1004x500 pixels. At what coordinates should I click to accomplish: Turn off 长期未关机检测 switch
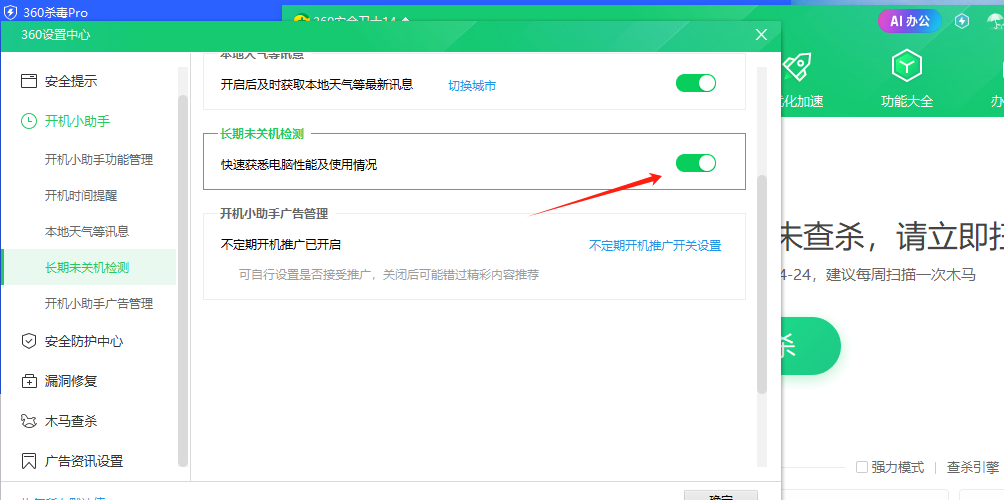pyautogui.click(x=696, y=163)
